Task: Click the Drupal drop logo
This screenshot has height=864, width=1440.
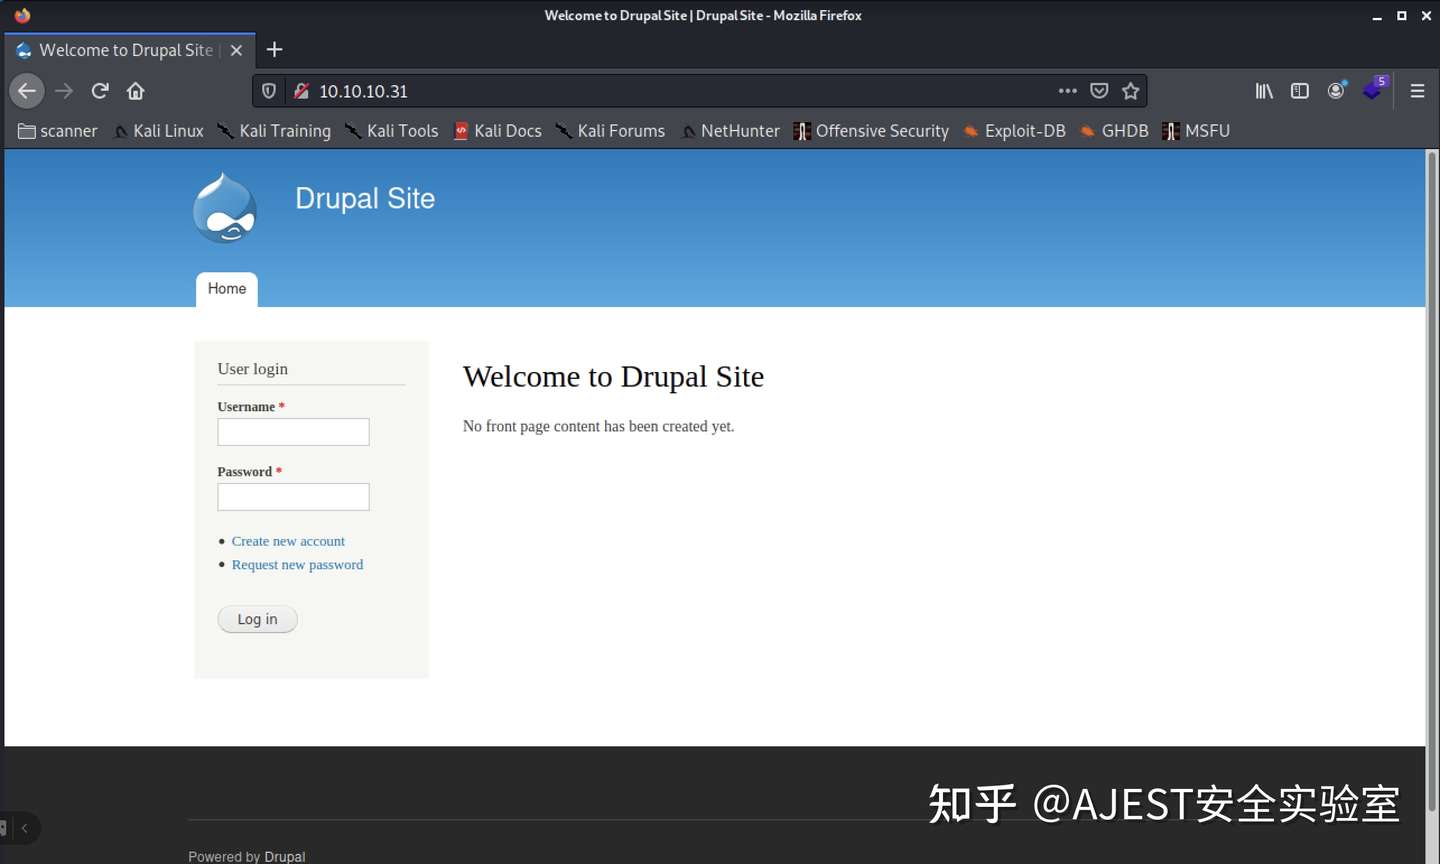Action: pyautogui.click(x=225, y=208)
